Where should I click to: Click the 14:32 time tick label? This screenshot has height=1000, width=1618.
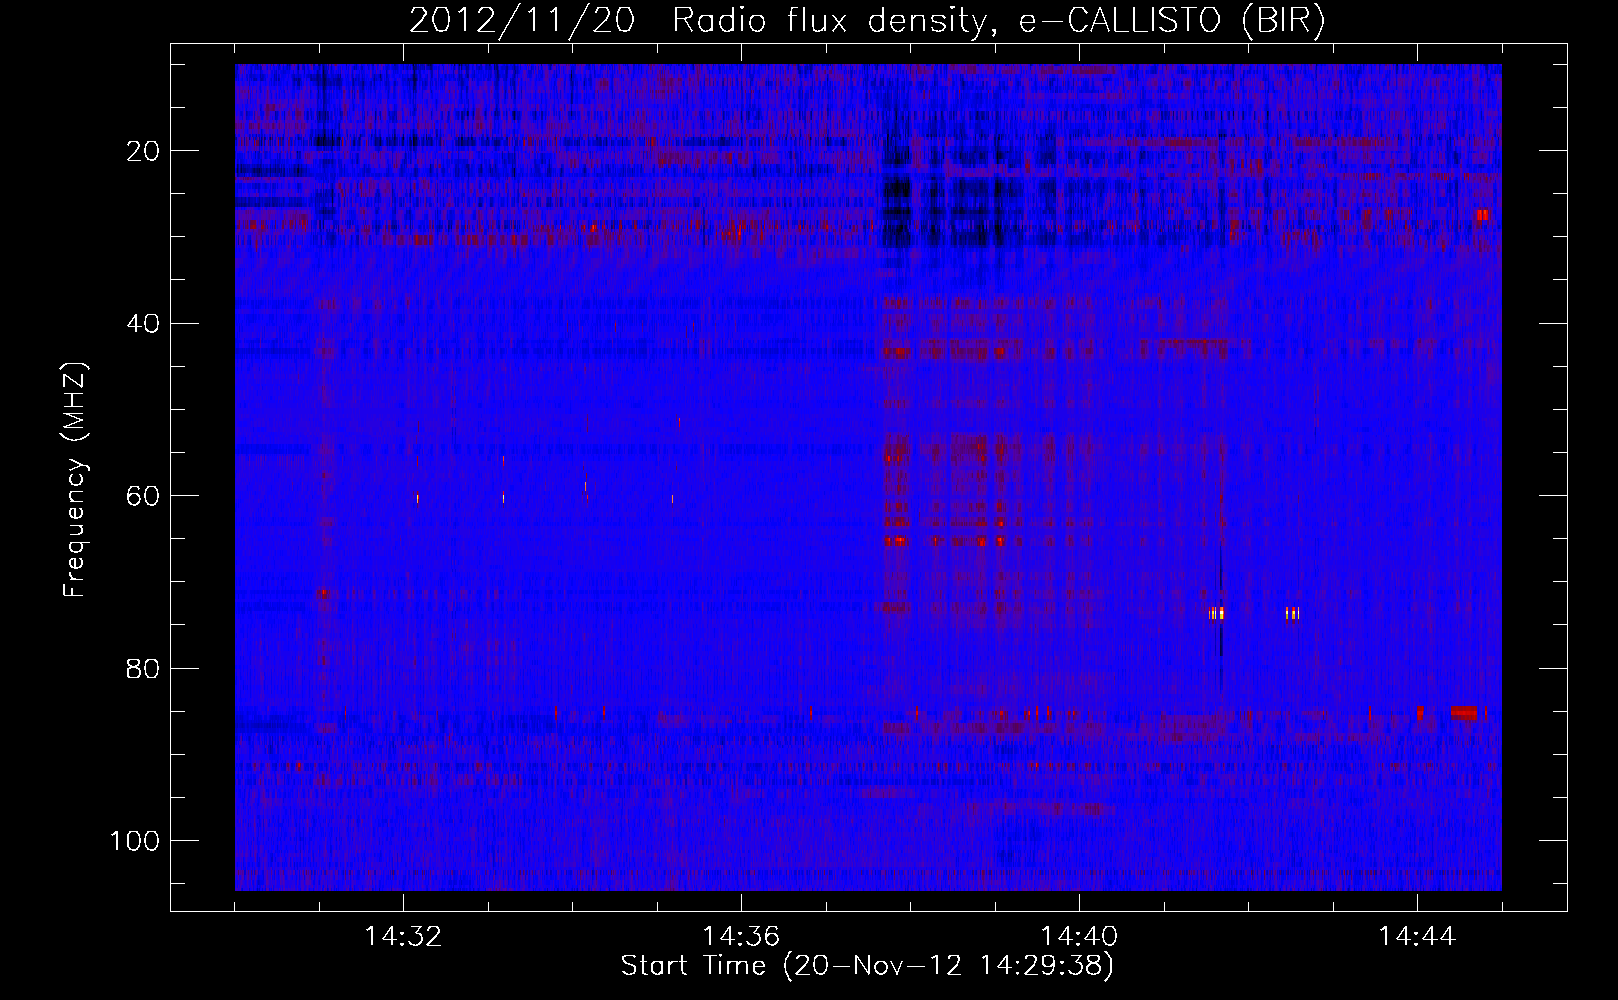click(404, 937)
